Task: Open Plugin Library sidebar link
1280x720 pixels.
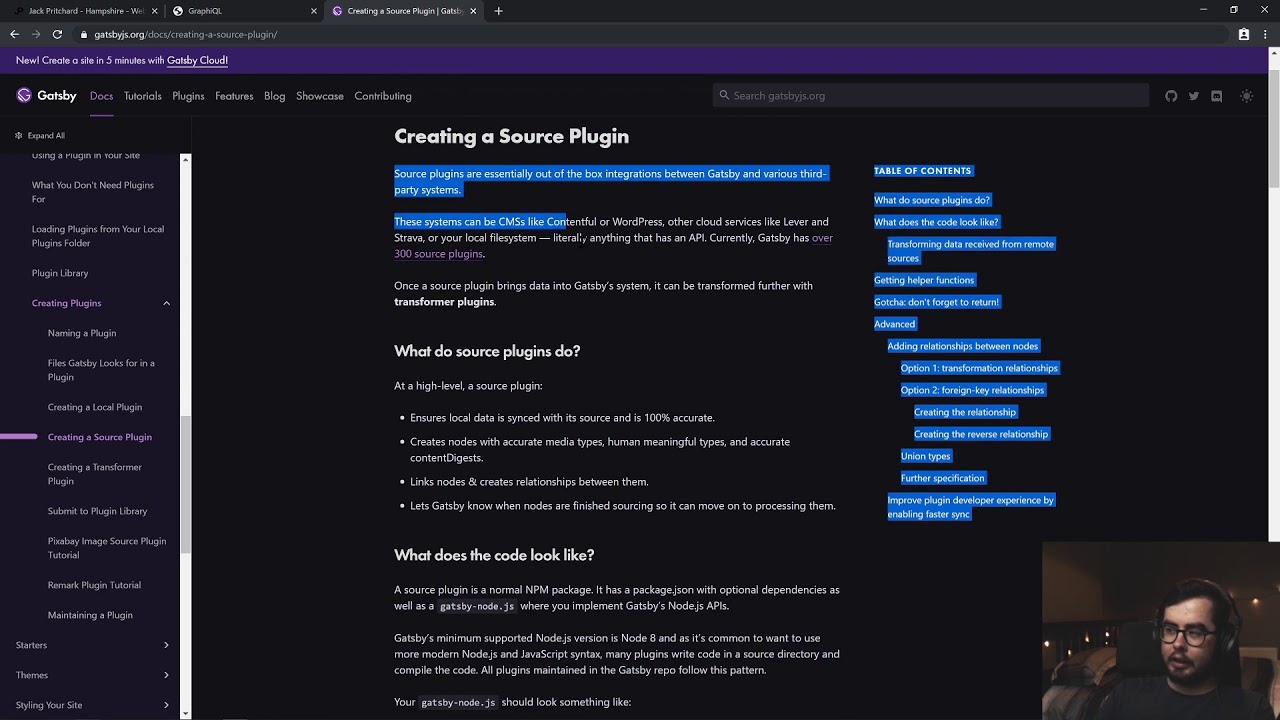Action: pyautogui.click(x=60, y=273)
